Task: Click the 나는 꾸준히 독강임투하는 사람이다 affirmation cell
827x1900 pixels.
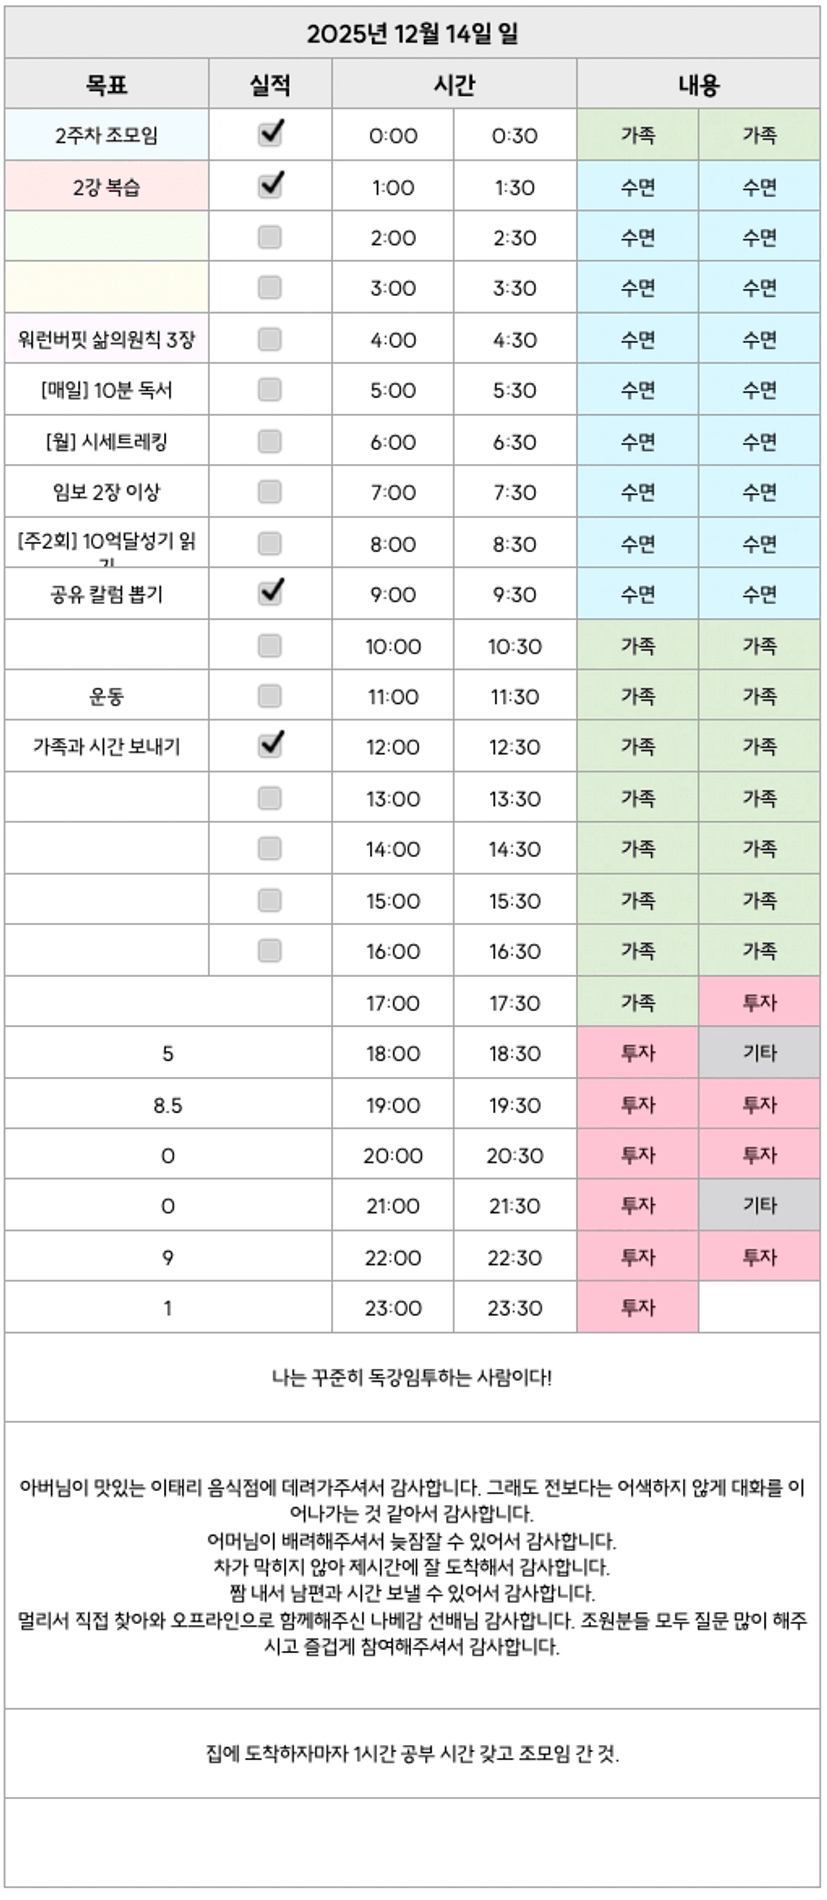Action: pos(412,1377)
